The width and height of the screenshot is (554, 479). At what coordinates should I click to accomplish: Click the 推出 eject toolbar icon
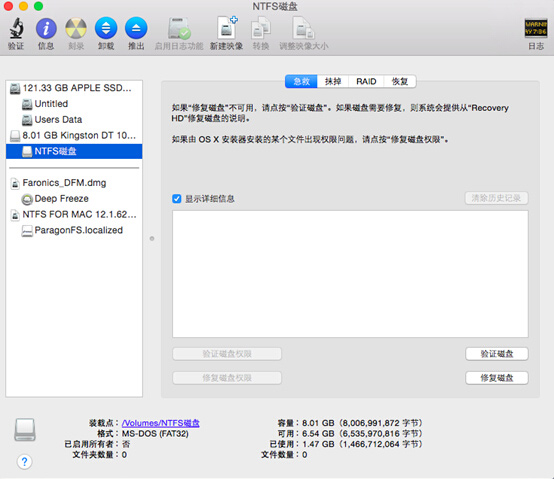coord(136,28)
